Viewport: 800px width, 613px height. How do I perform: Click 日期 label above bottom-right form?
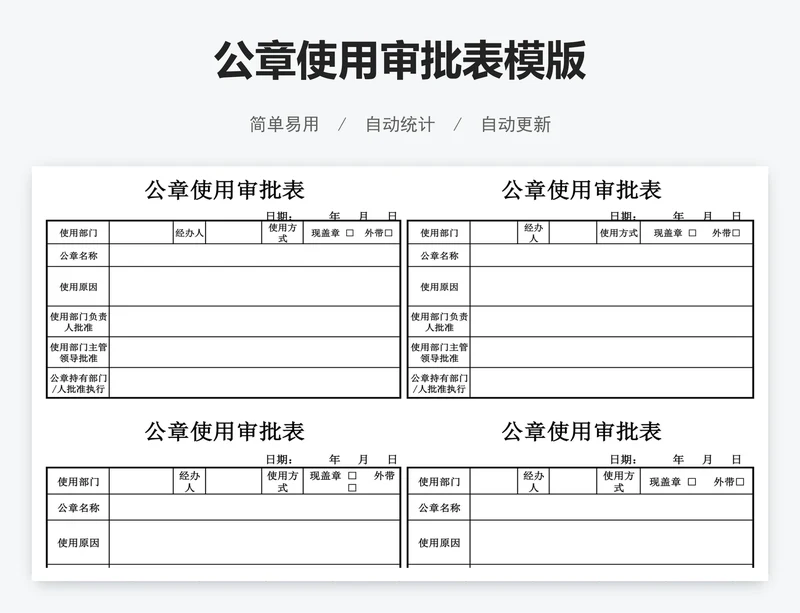623,459
